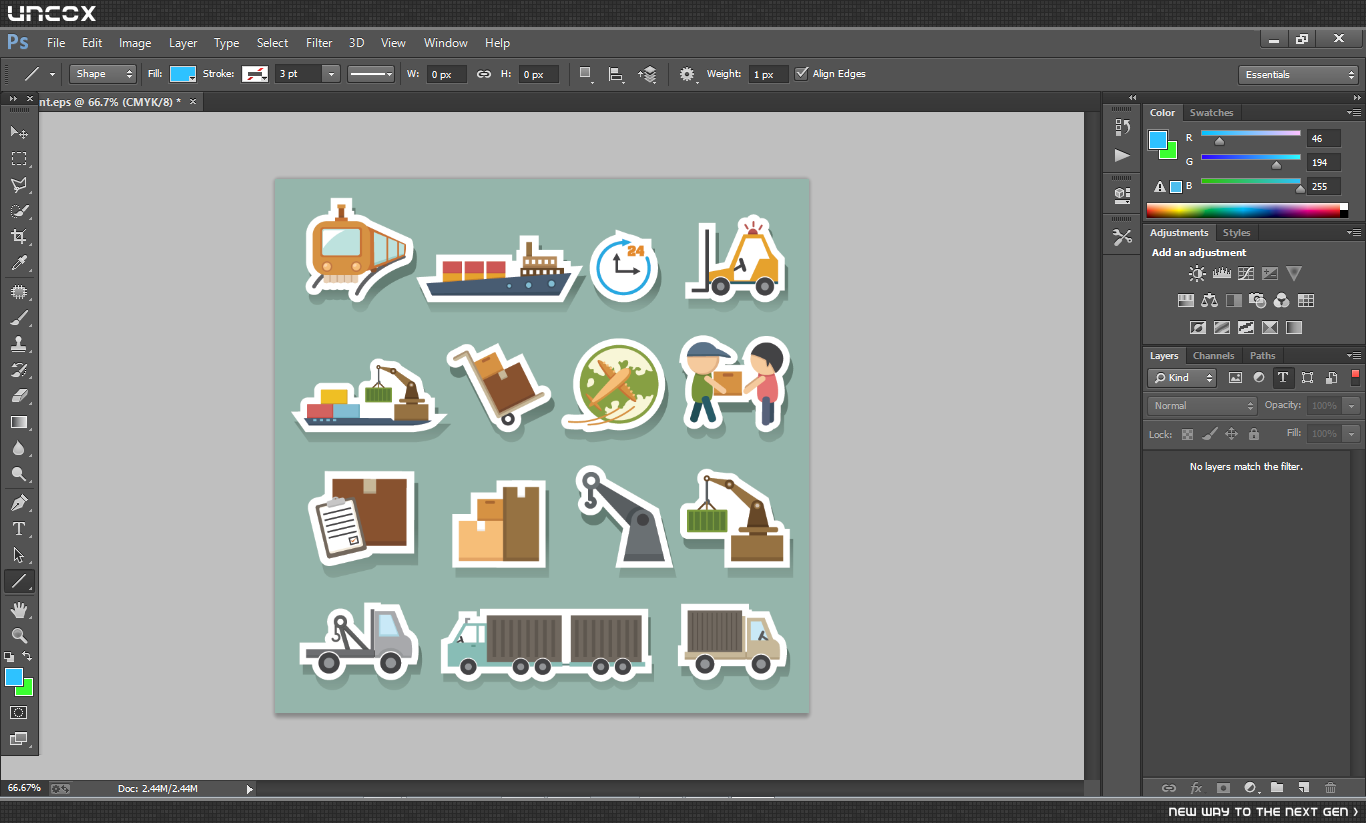Toggle the type layers filter

tap(1283, 378)
